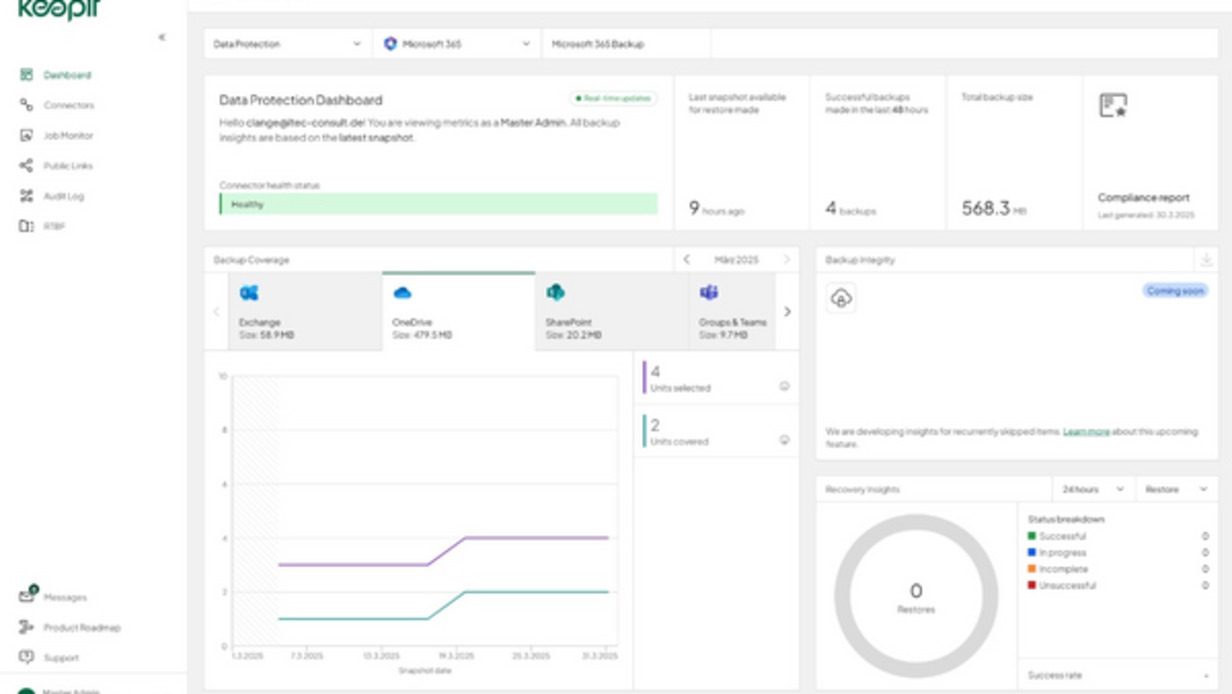Viewport: 1232px width, 694px height.
Task: Click the Restores donut chart
Action: tap(916, 596)
